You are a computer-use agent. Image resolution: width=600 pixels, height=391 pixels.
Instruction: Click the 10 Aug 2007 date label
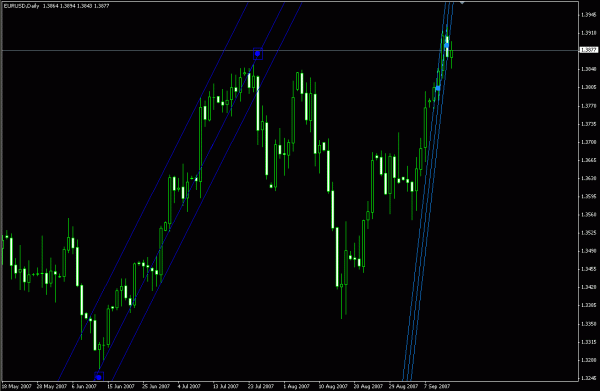333,386
